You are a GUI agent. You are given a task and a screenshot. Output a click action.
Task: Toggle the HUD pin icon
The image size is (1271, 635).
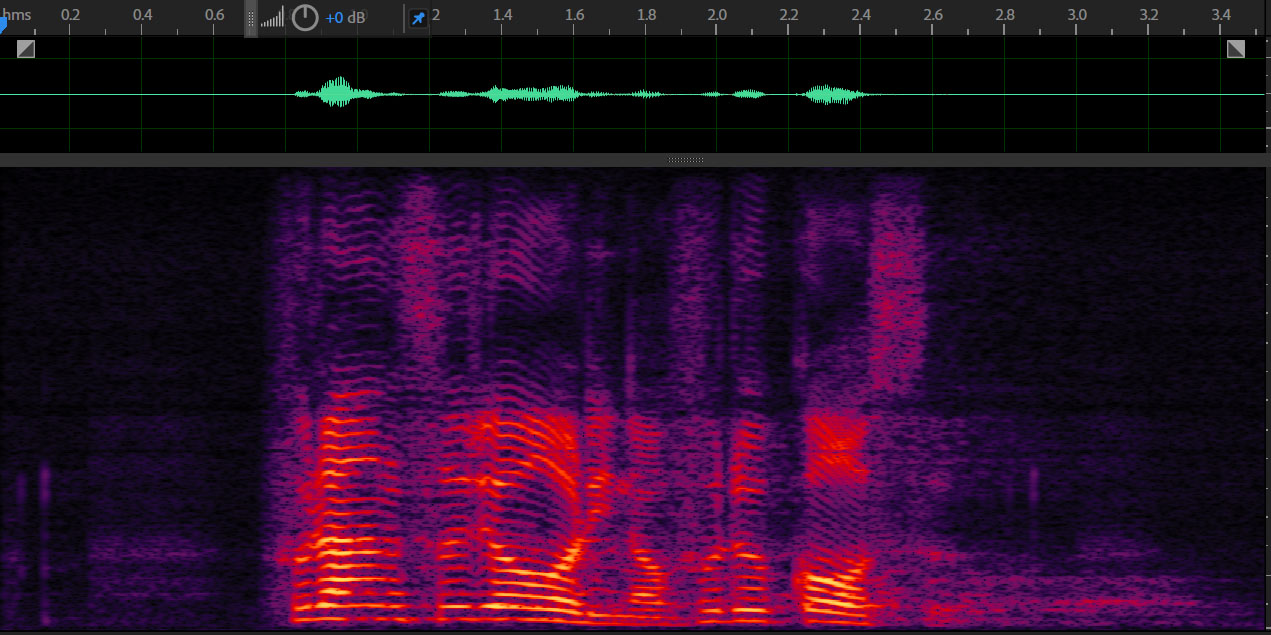tap(418, 18)
